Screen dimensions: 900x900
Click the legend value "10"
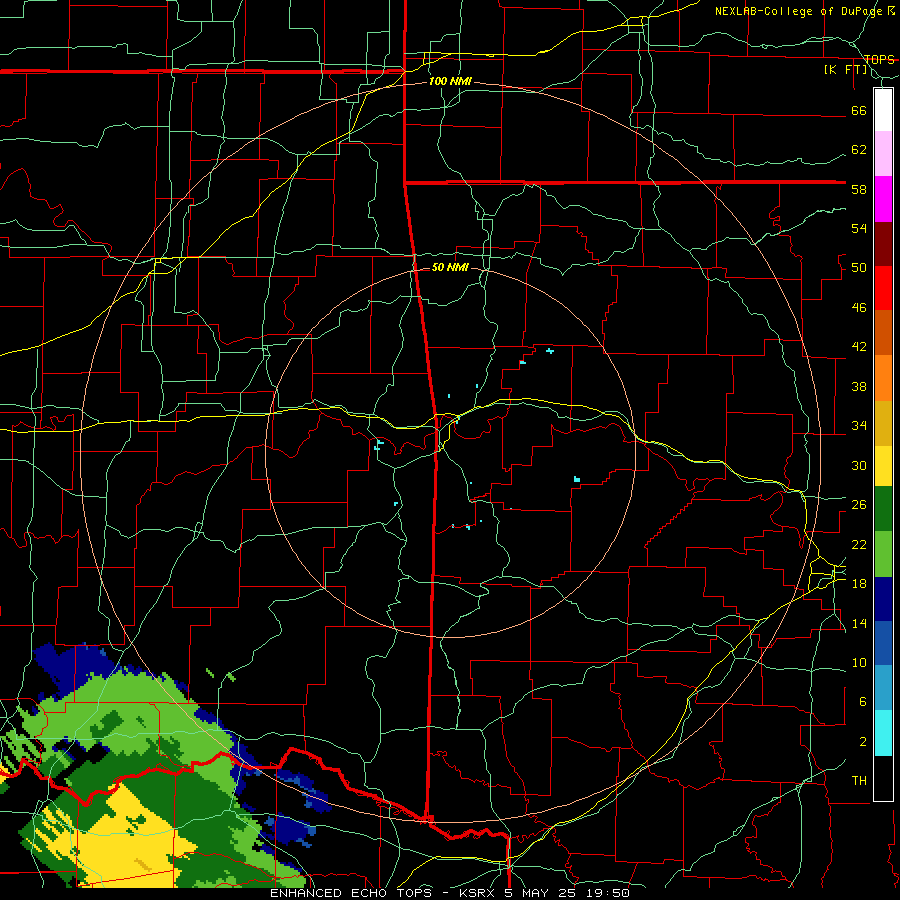pos(859,662)
